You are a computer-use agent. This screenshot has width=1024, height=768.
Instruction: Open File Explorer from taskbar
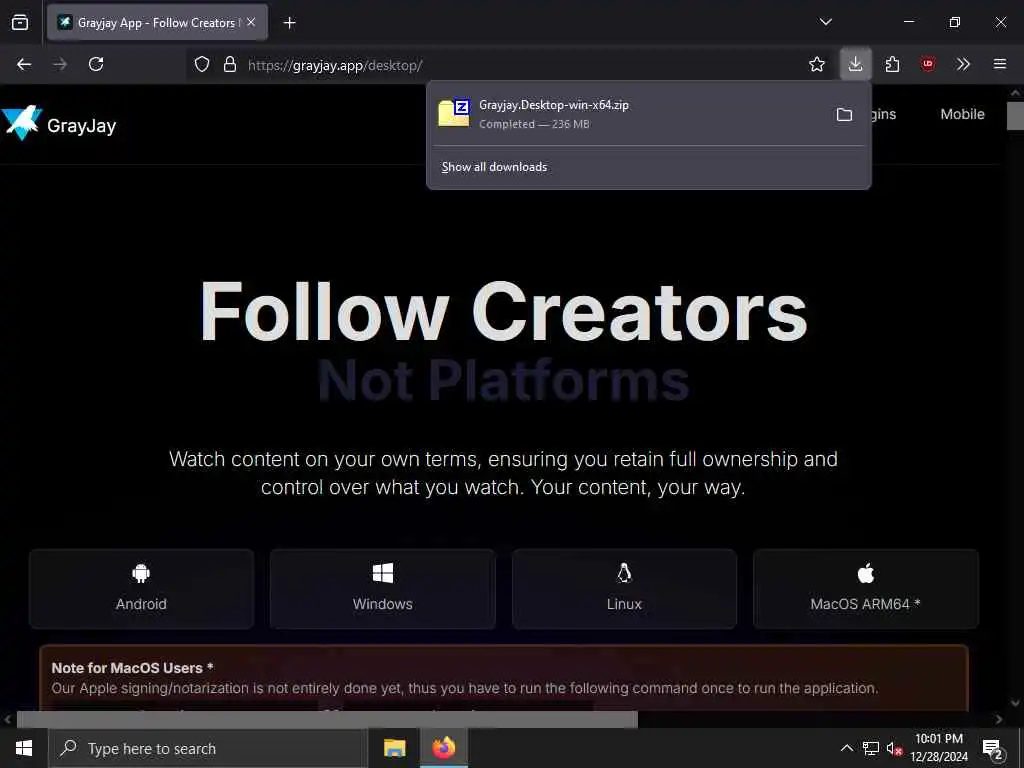[x=394, y=748]
